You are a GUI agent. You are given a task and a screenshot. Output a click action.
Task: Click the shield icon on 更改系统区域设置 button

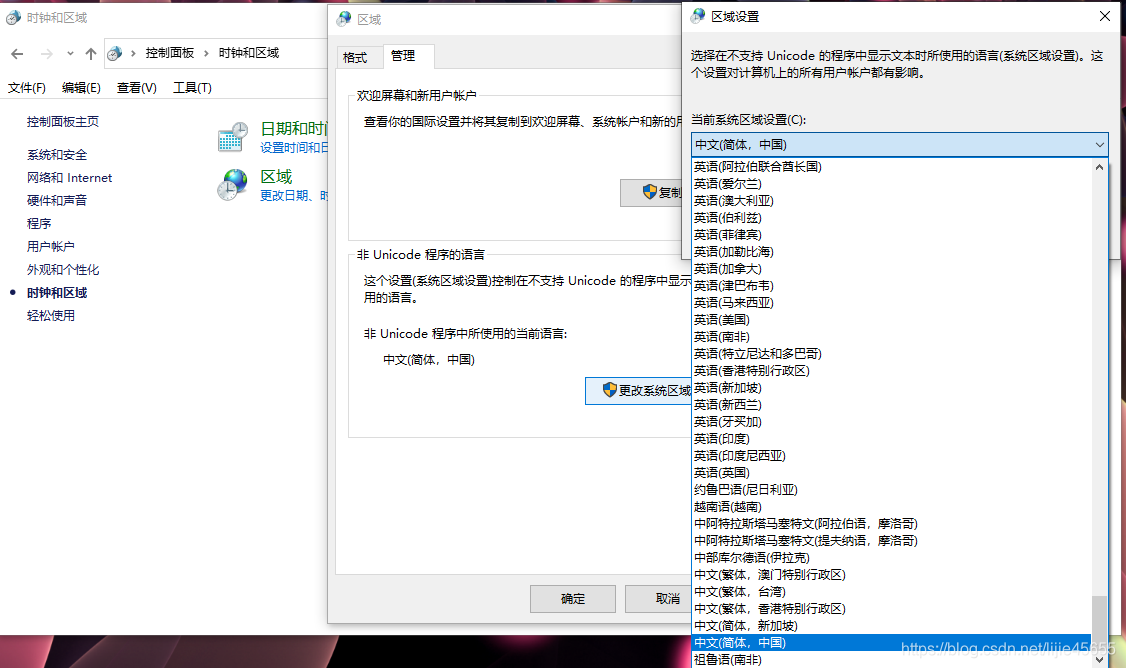pos(609,390)
